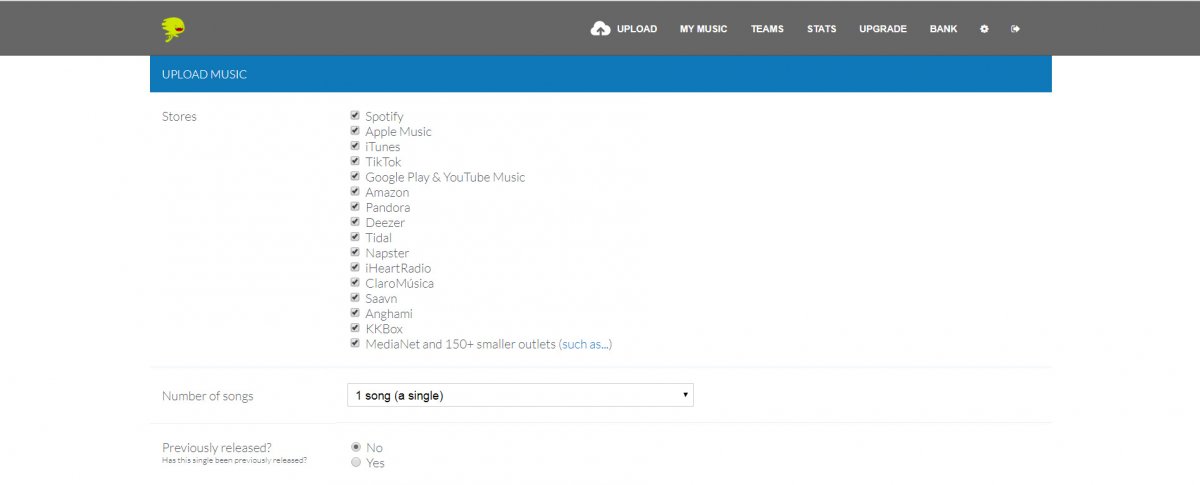Go to the Teams menu item
Screen dimensions: 1200x485
point(767,29)
